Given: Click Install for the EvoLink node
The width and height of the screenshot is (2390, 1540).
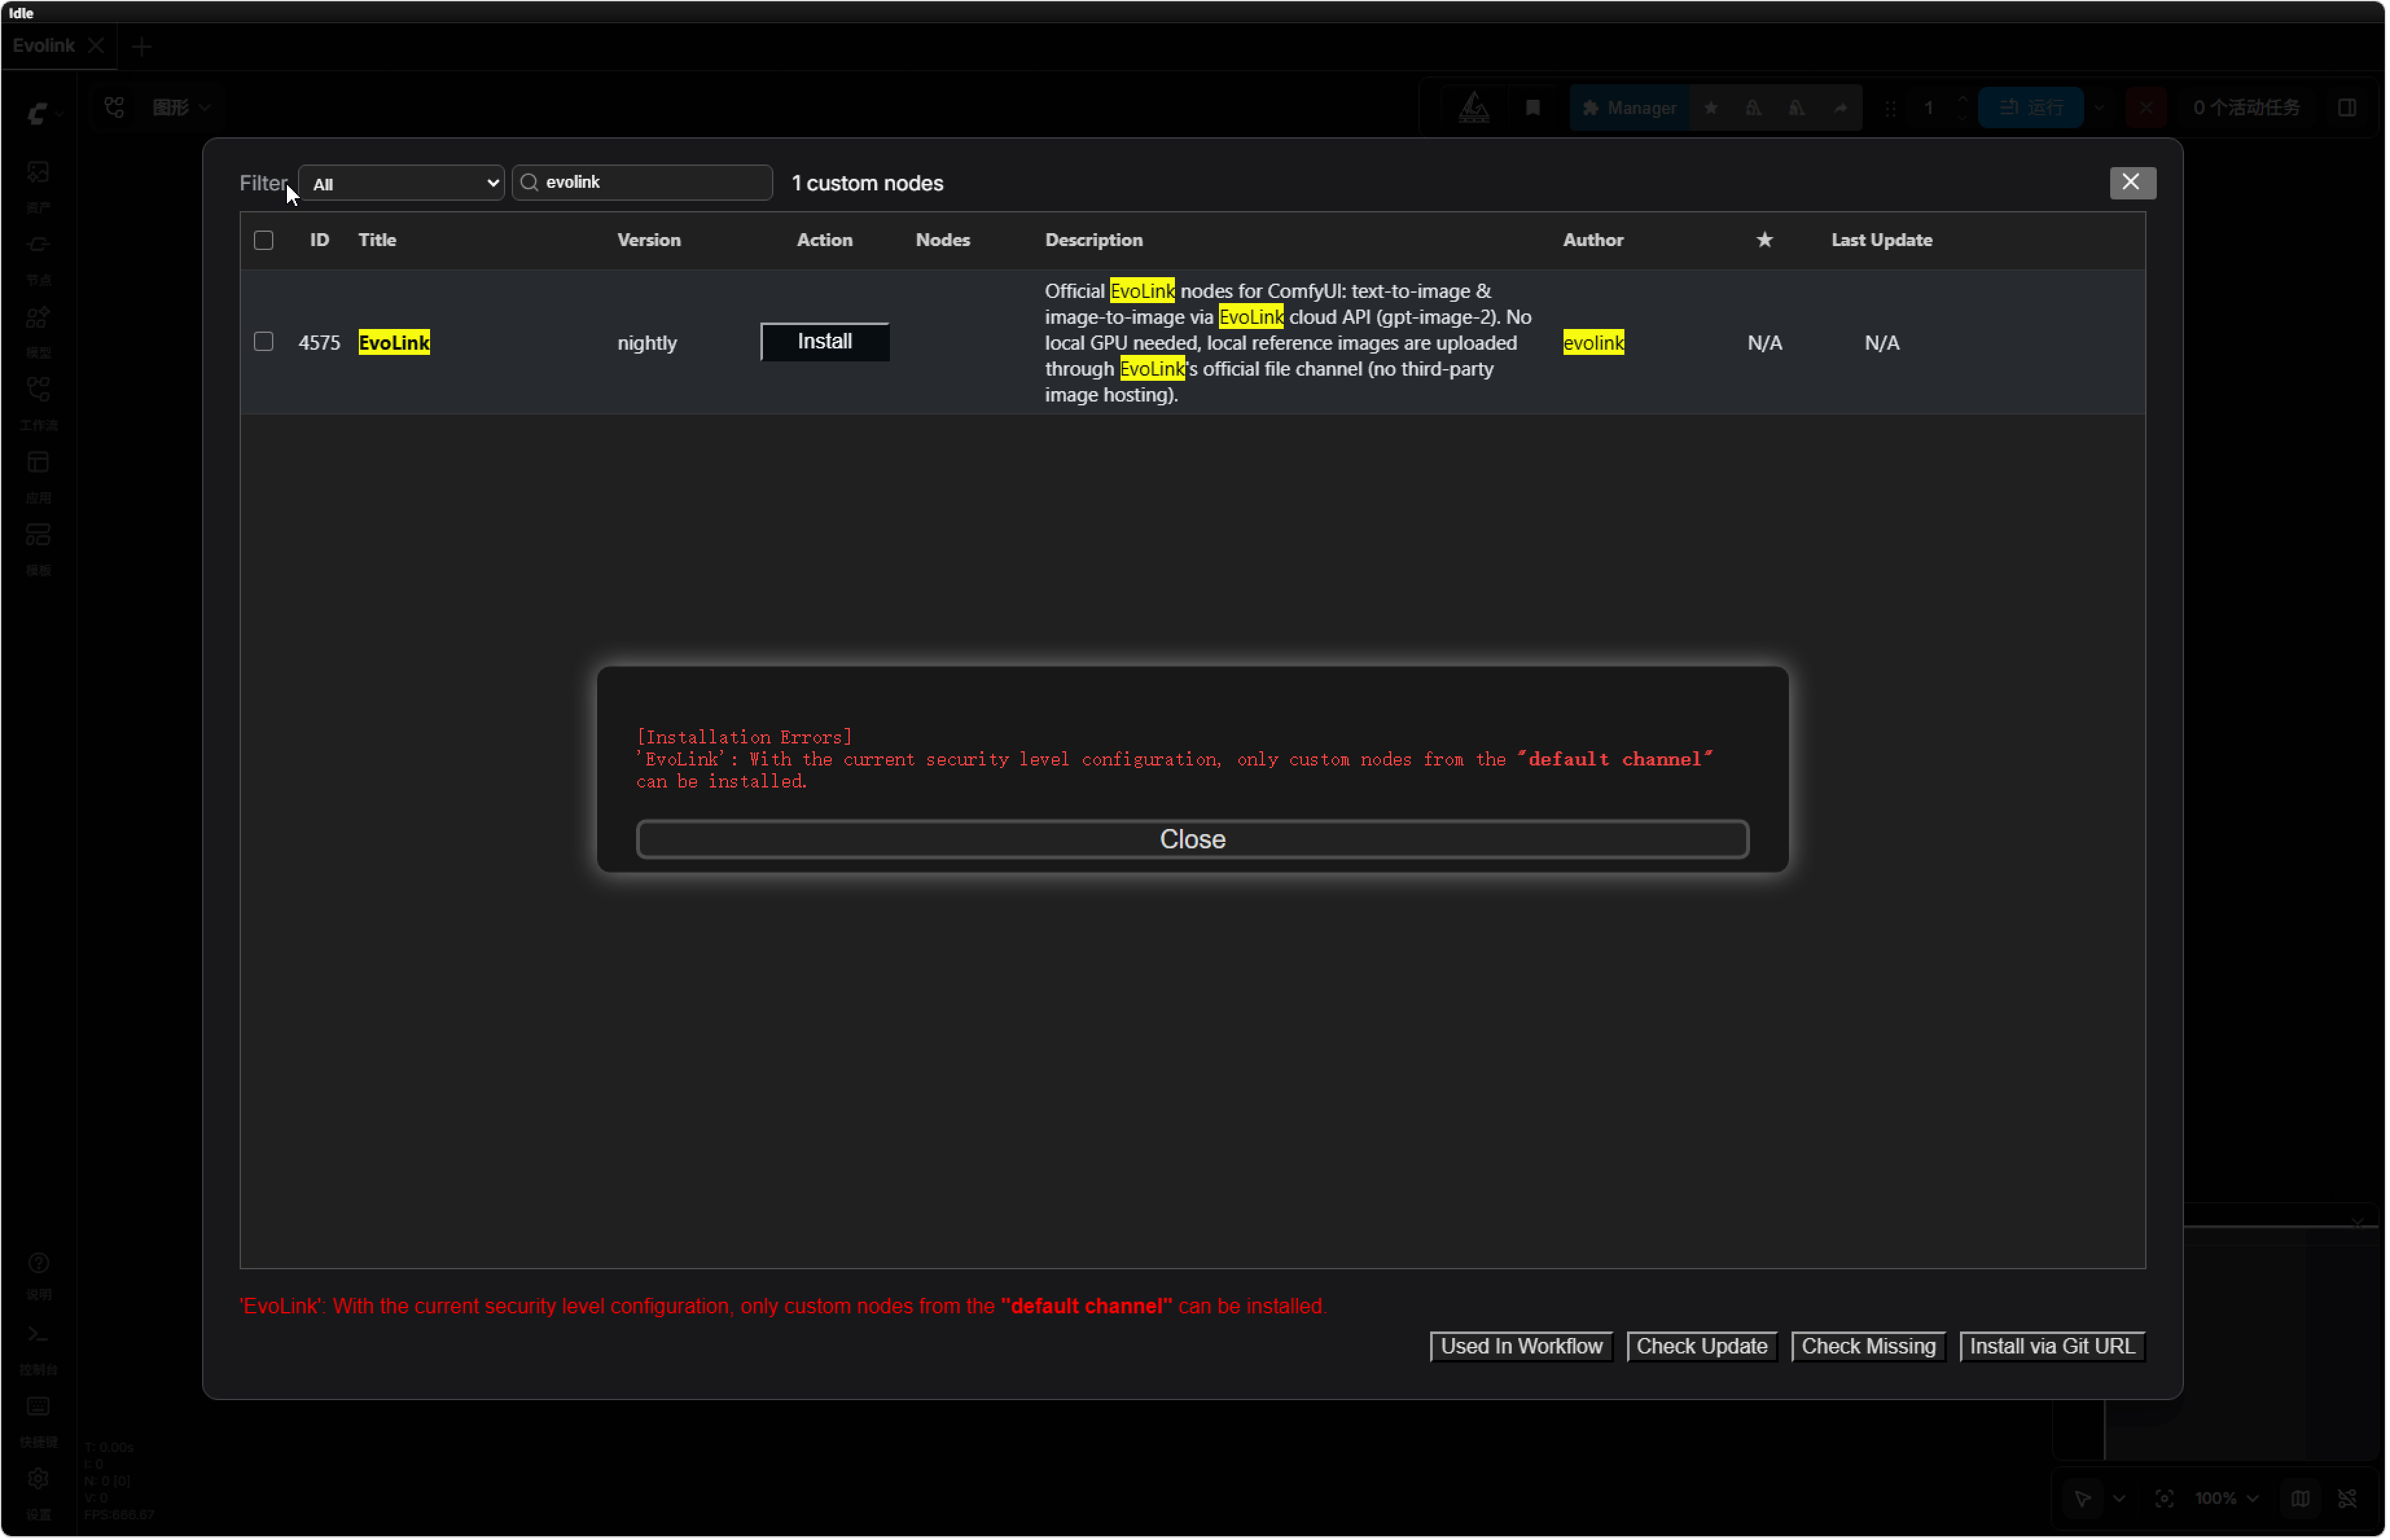Looking at the screenshot, I should click(826, 342).
